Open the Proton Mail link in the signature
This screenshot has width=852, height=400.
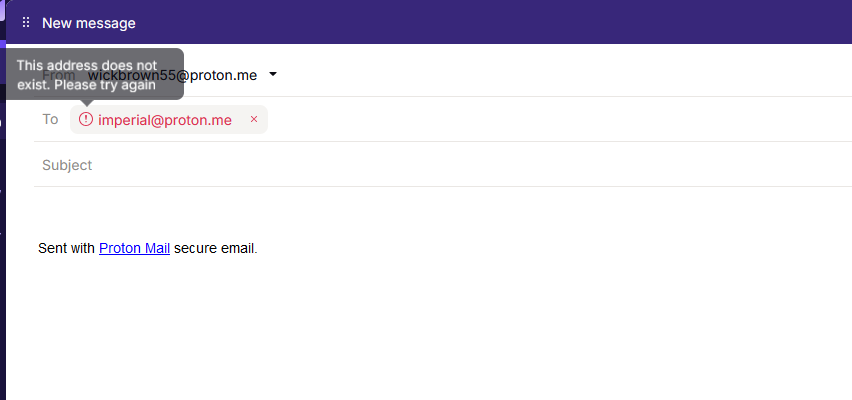tap(134, 248)
